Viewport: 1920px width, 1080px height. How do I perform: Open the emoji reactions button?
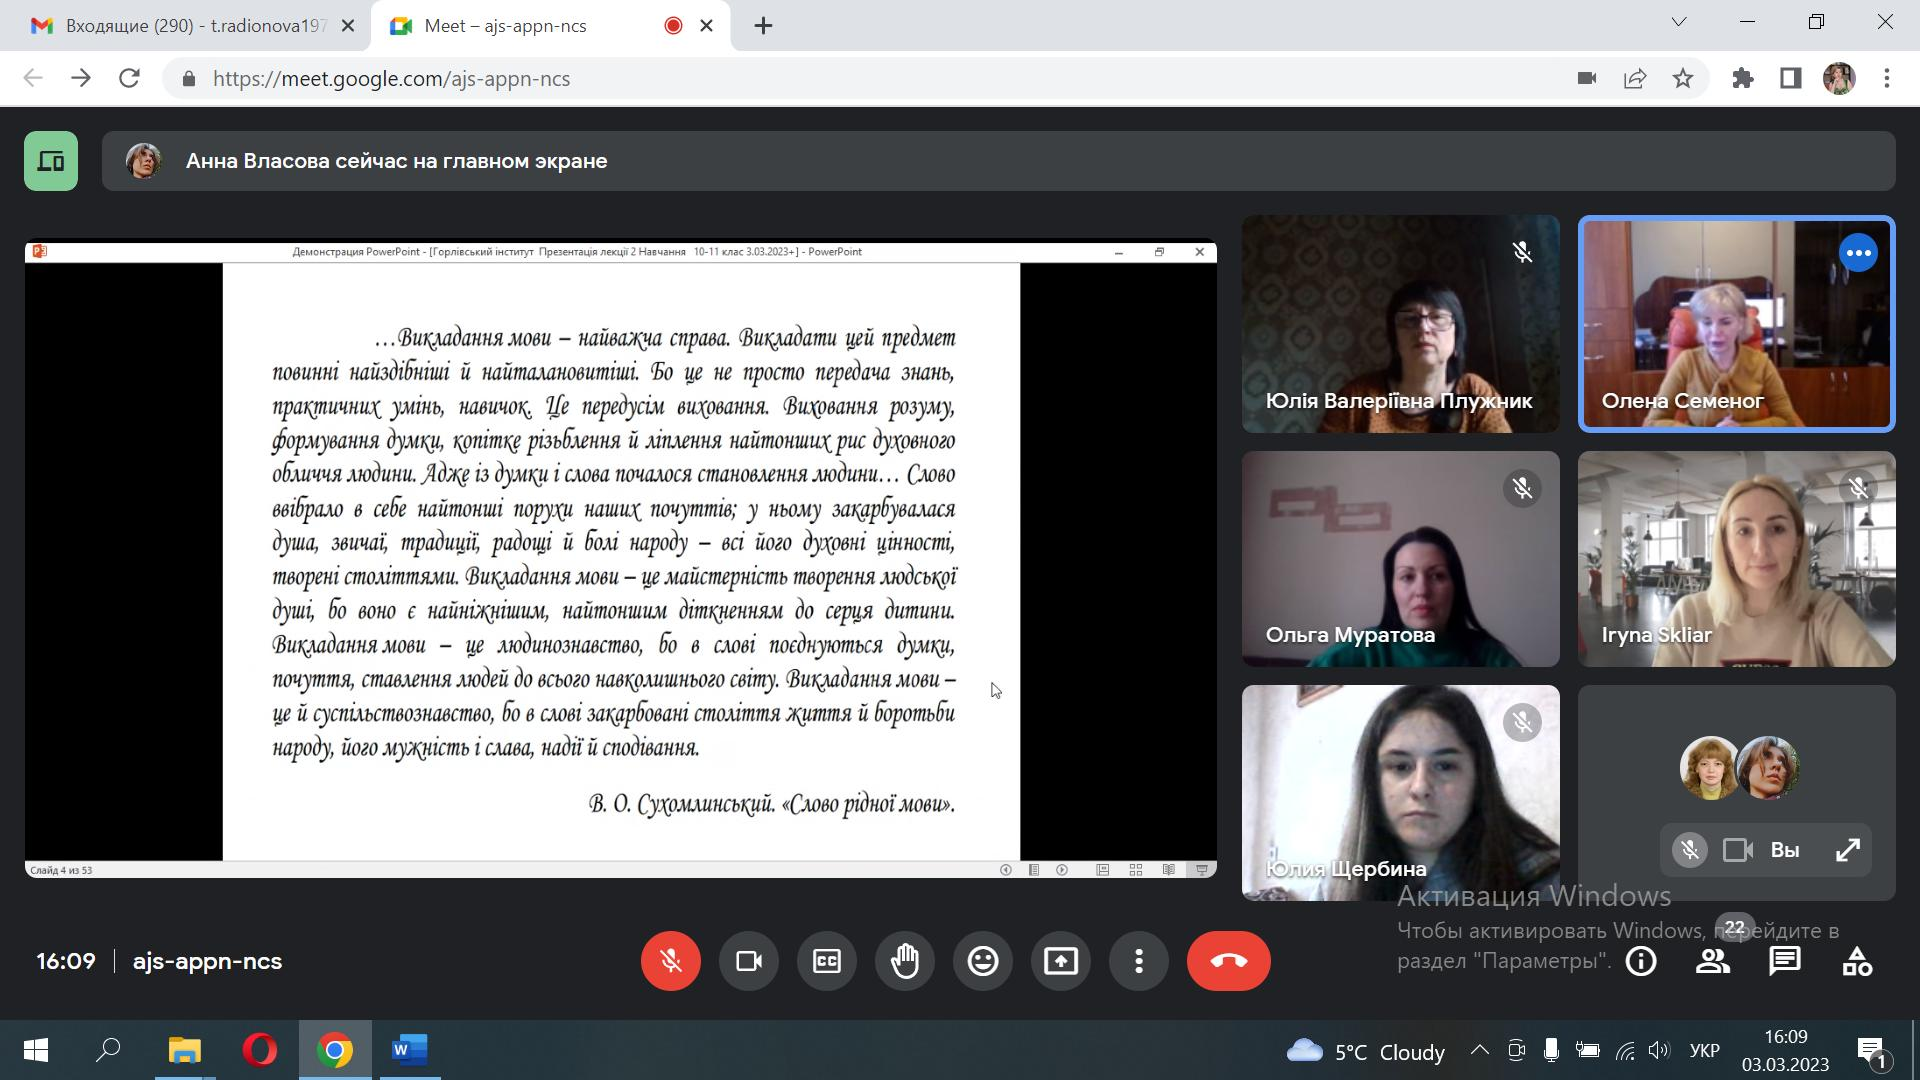982,961
